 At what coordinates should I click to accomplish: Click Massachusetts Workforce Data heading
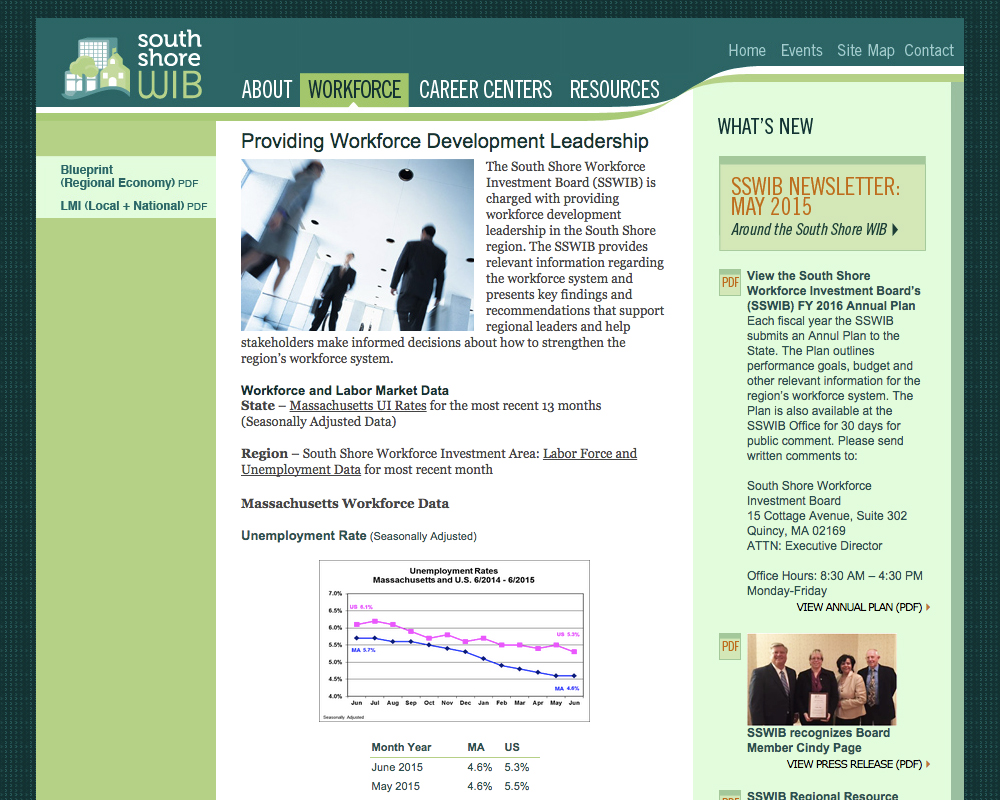345,503
